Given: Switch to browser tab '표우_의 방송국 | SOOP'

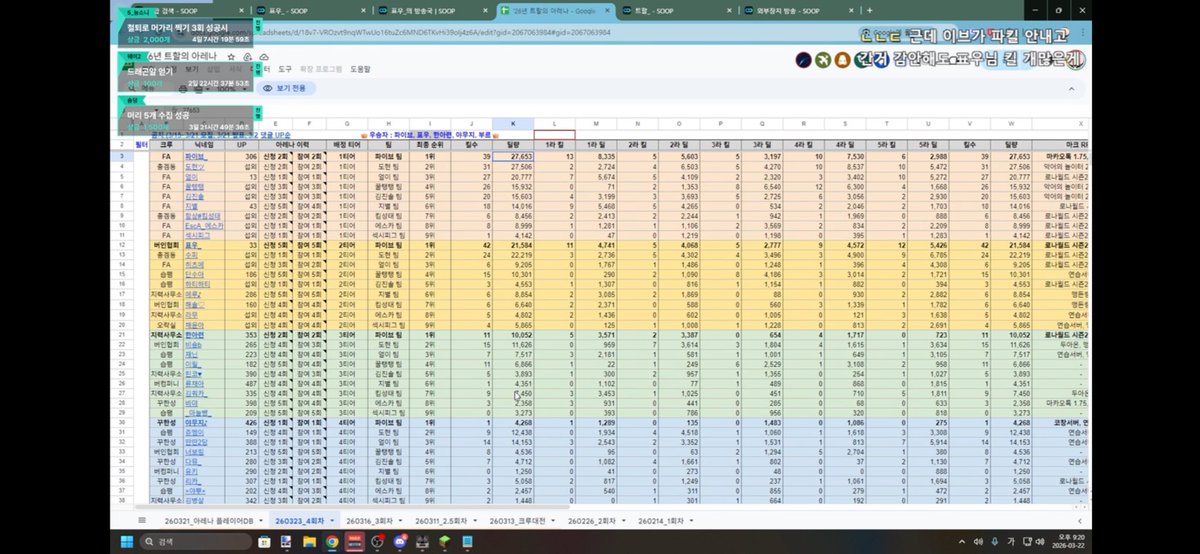Looking at the screenshot, I should [x=435, y=10].
